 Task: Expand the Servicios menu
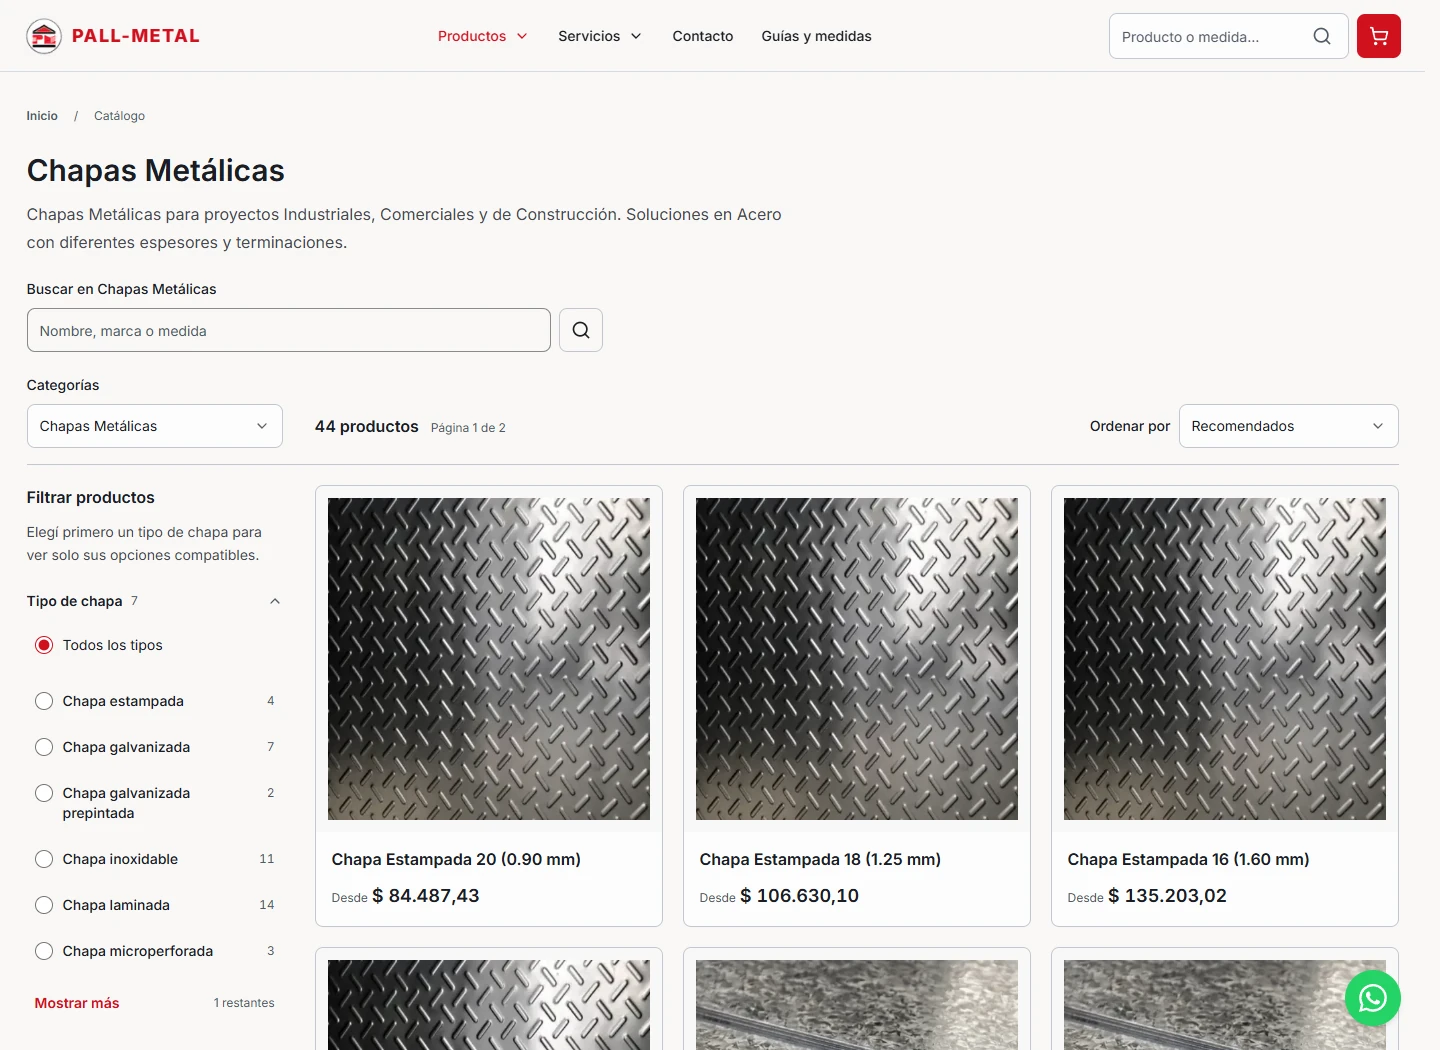coord(599,36)
